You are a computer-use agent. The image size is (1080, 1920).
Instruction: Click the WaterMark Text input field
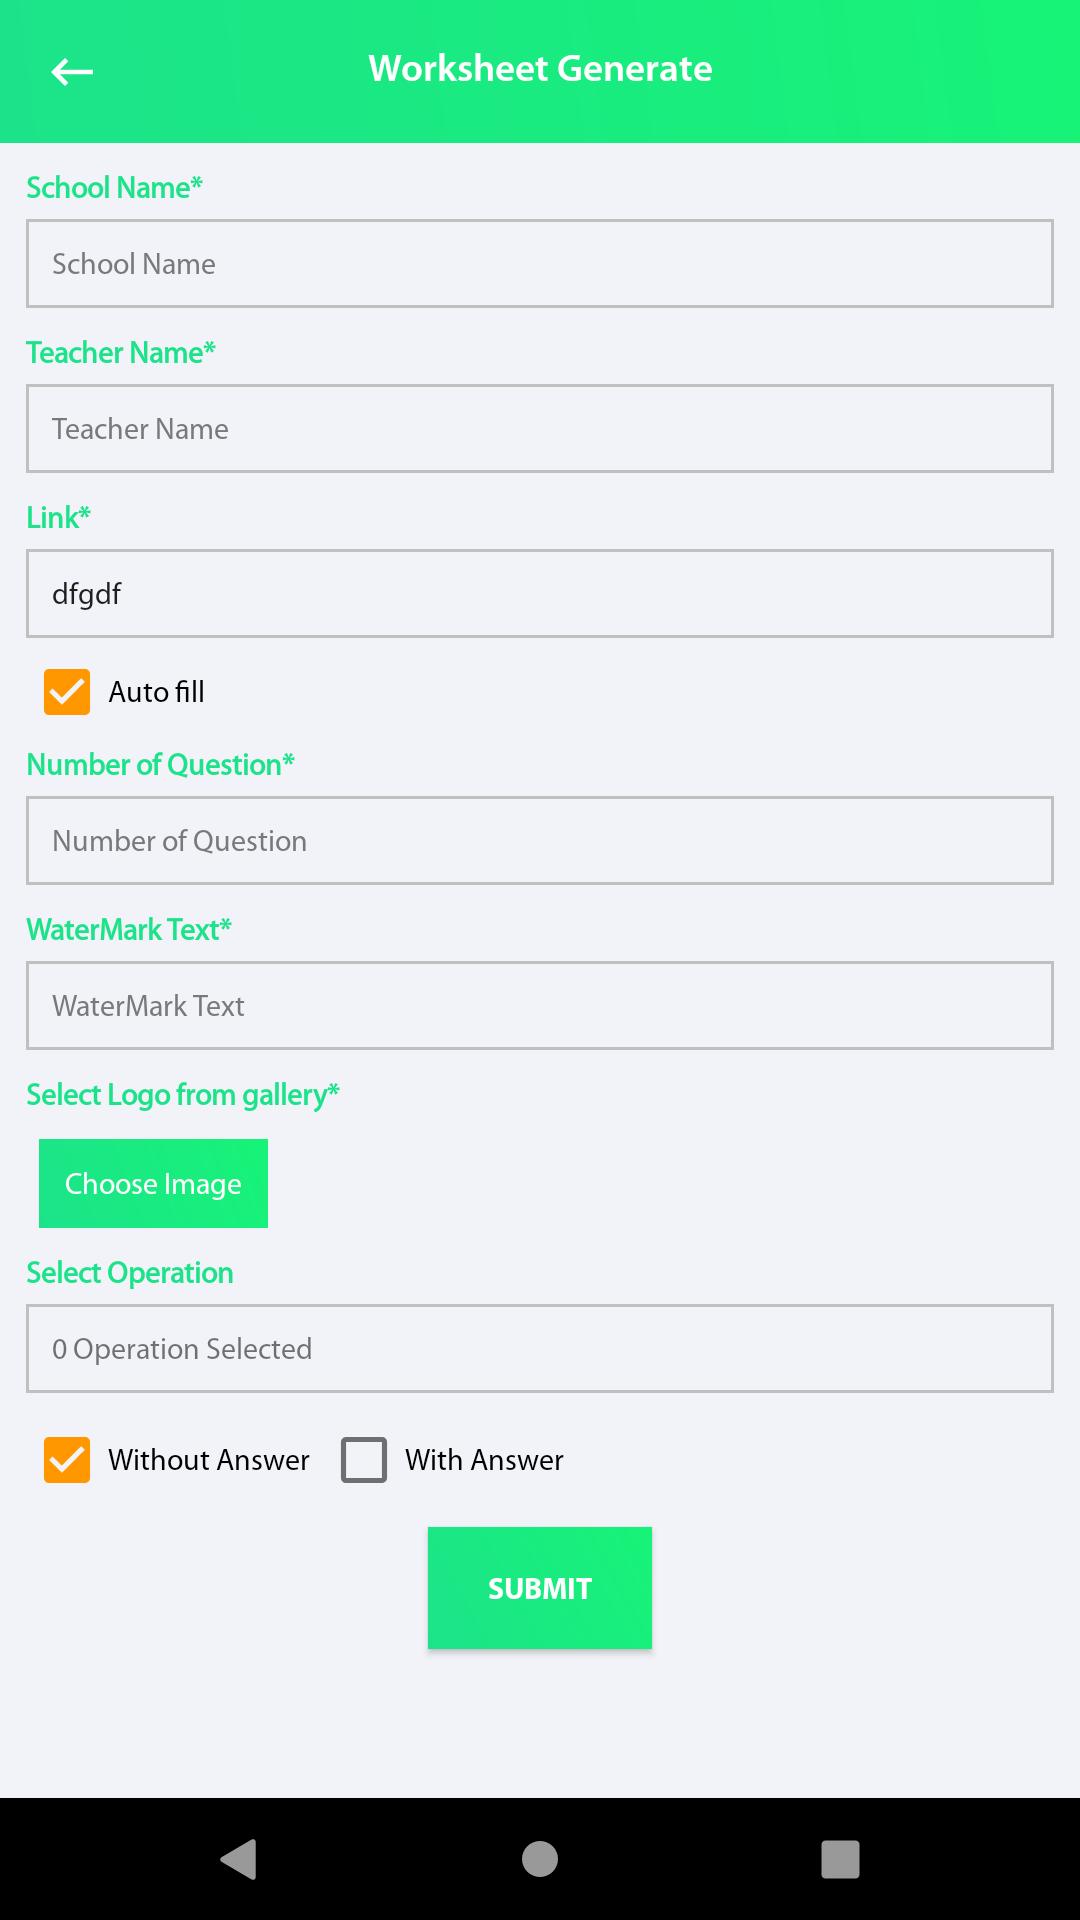coord(540,1005)
